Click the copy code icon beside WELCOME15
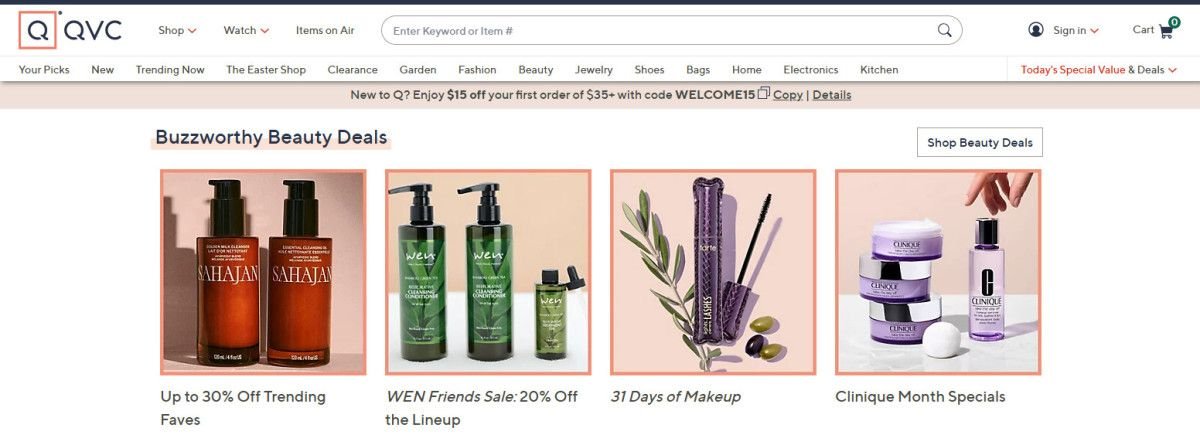 [764, 94]
